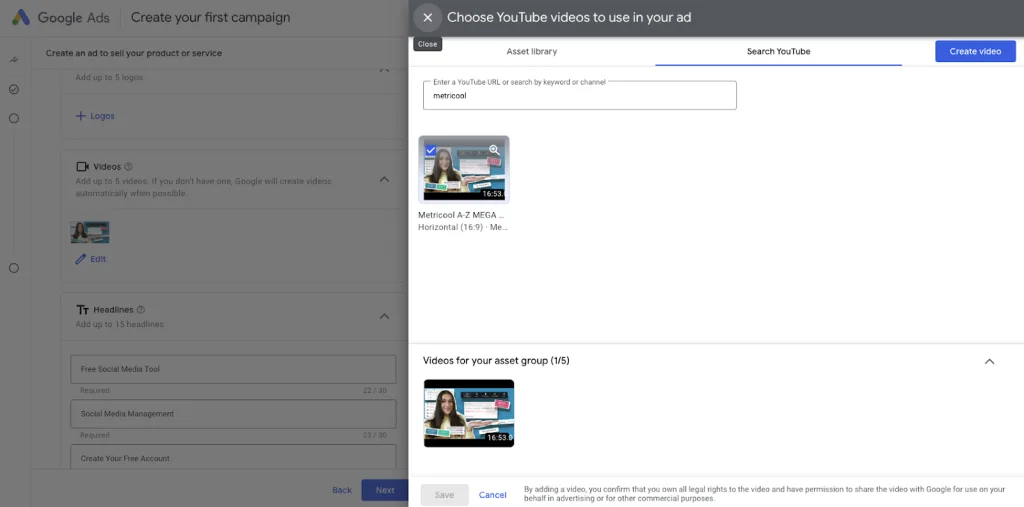Uncheck the Metricool A-Z MEGA video checkbox

[x=431, y=150]
